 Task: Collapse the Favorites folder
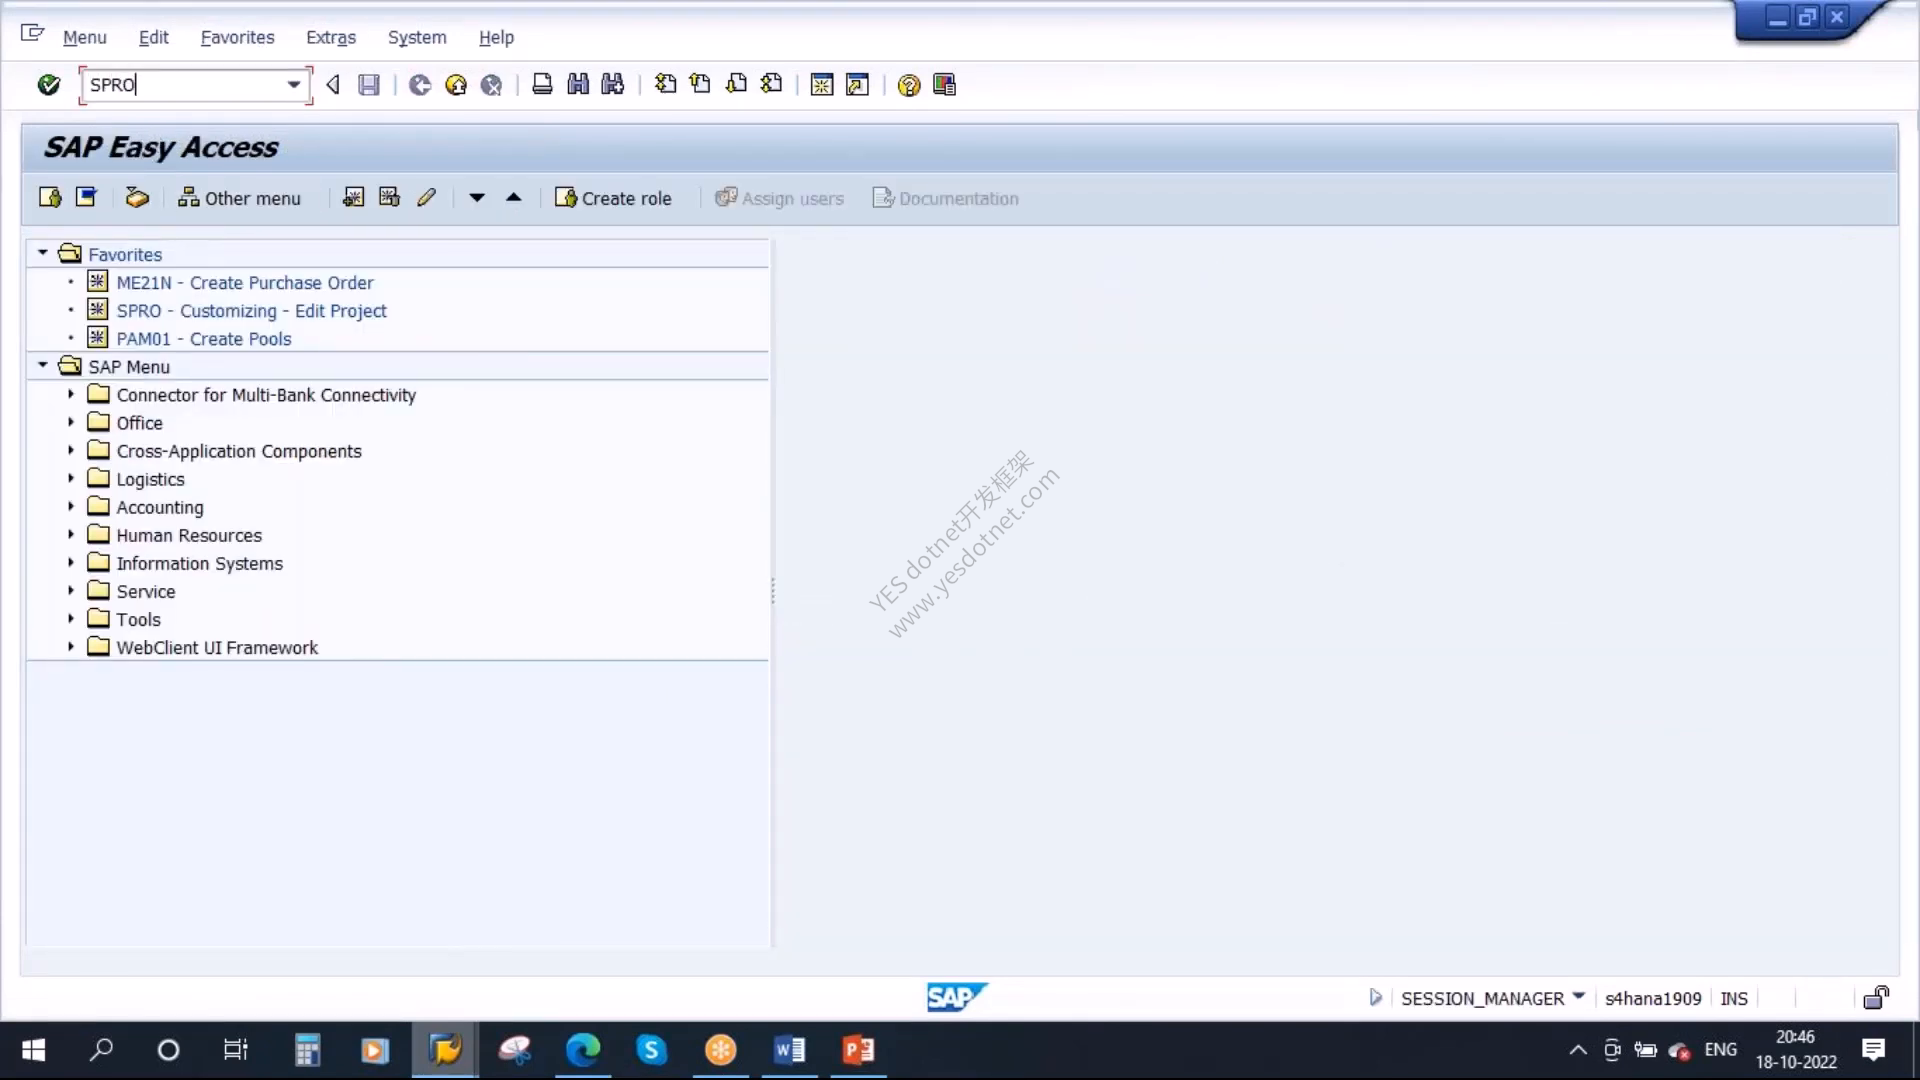point(42,254)
